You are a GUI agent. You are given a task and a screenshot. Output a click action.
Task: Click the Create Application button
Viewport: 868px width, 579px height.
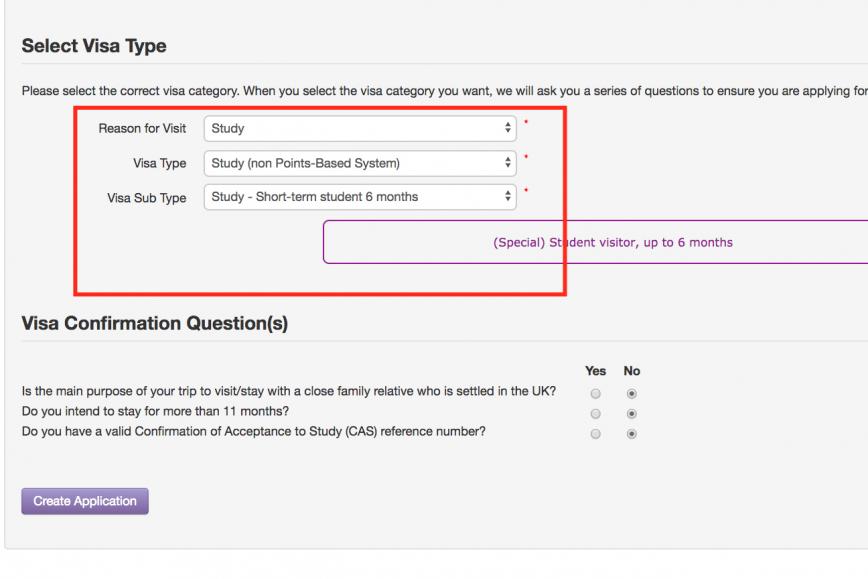click(85, 501)
